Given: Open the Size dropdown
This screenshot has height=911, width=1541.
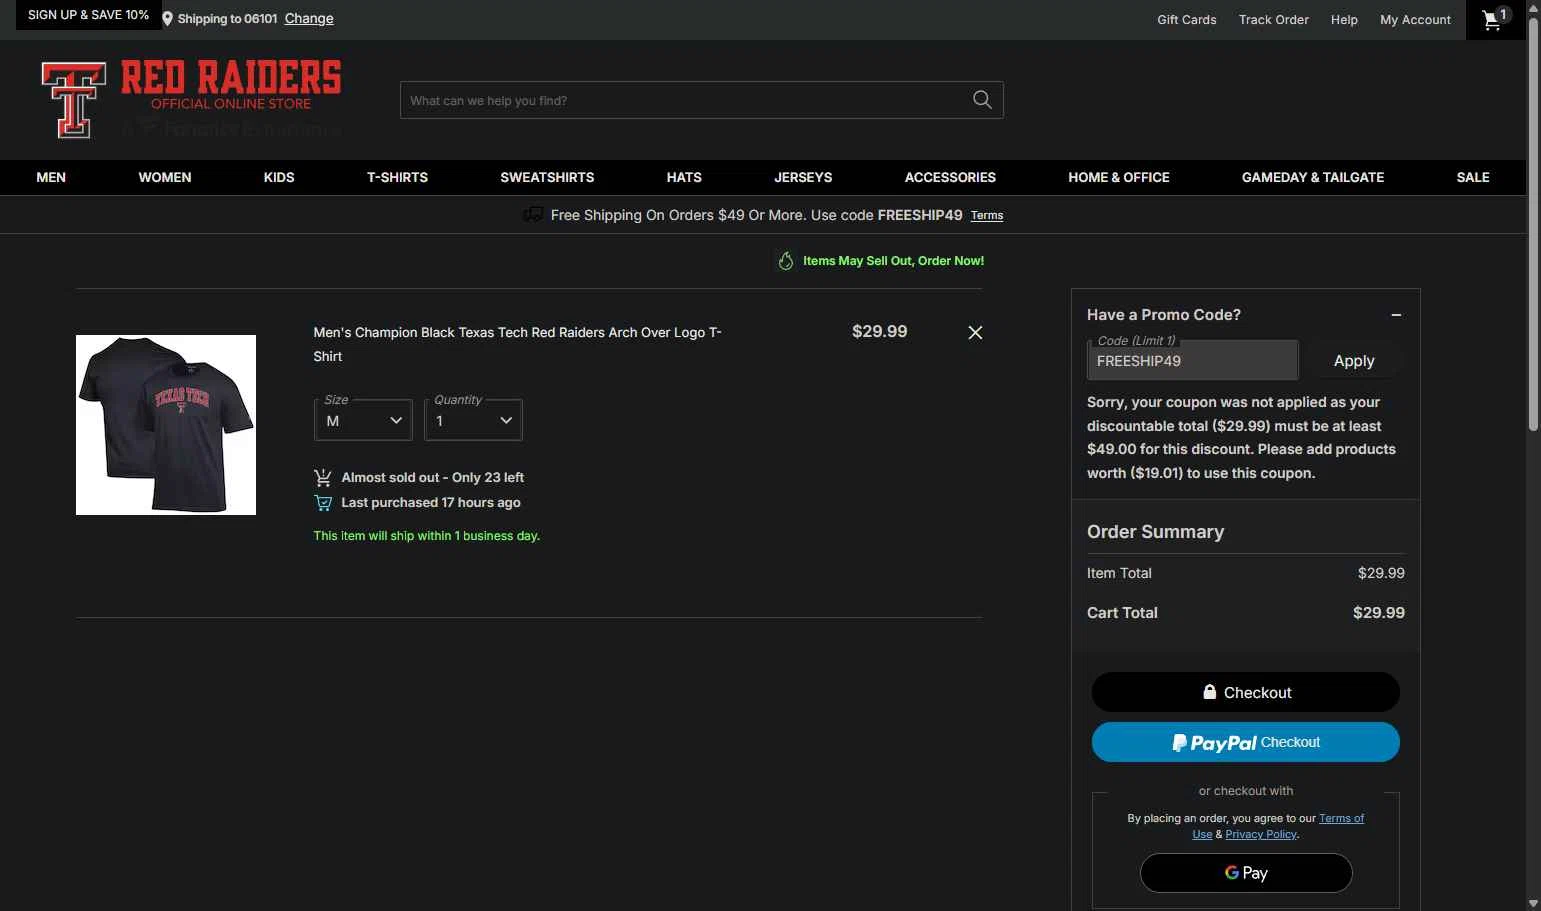Looking at the screenshot, I should point(363,420).
